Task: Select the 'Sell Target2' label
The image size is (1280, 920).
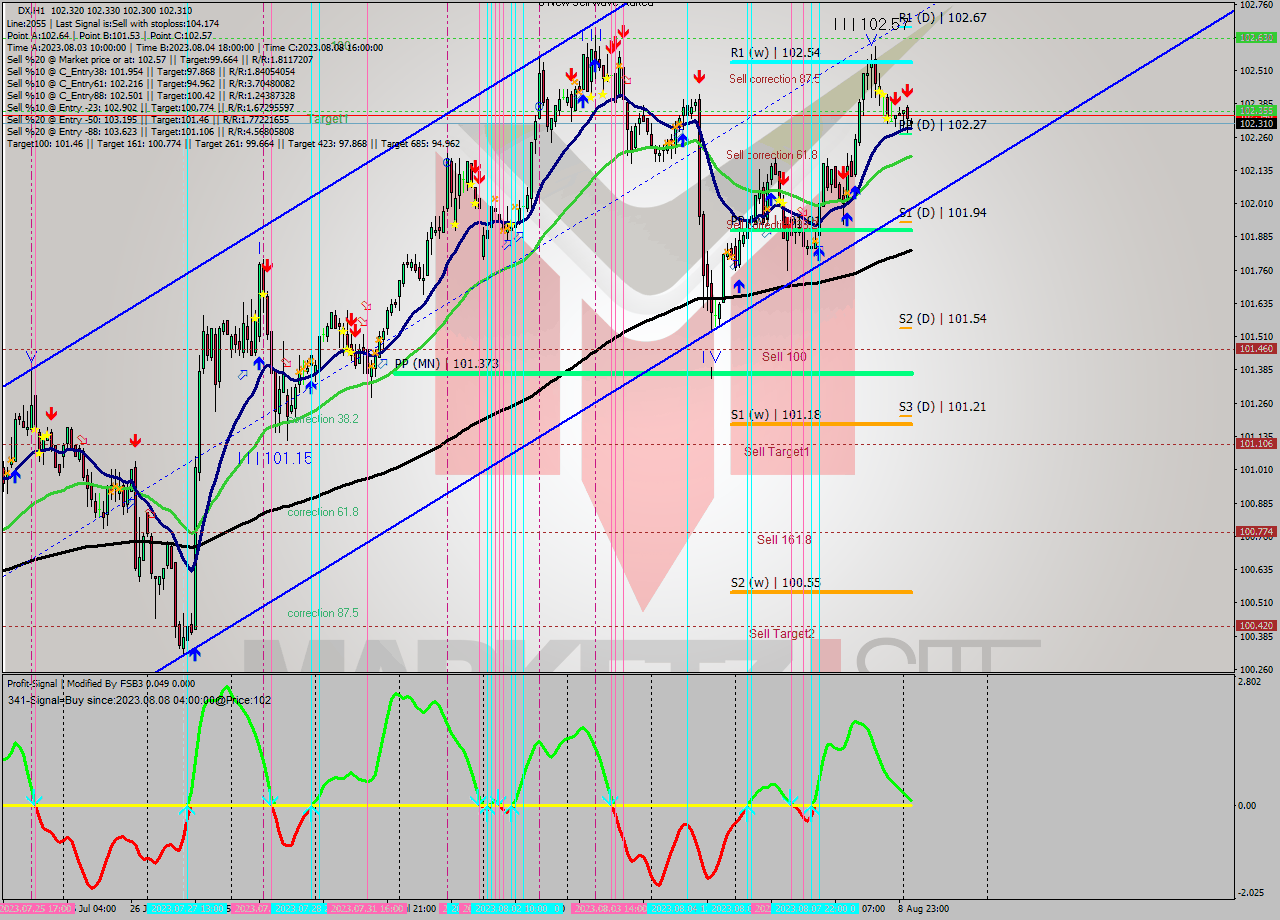Action: (782, 634)
